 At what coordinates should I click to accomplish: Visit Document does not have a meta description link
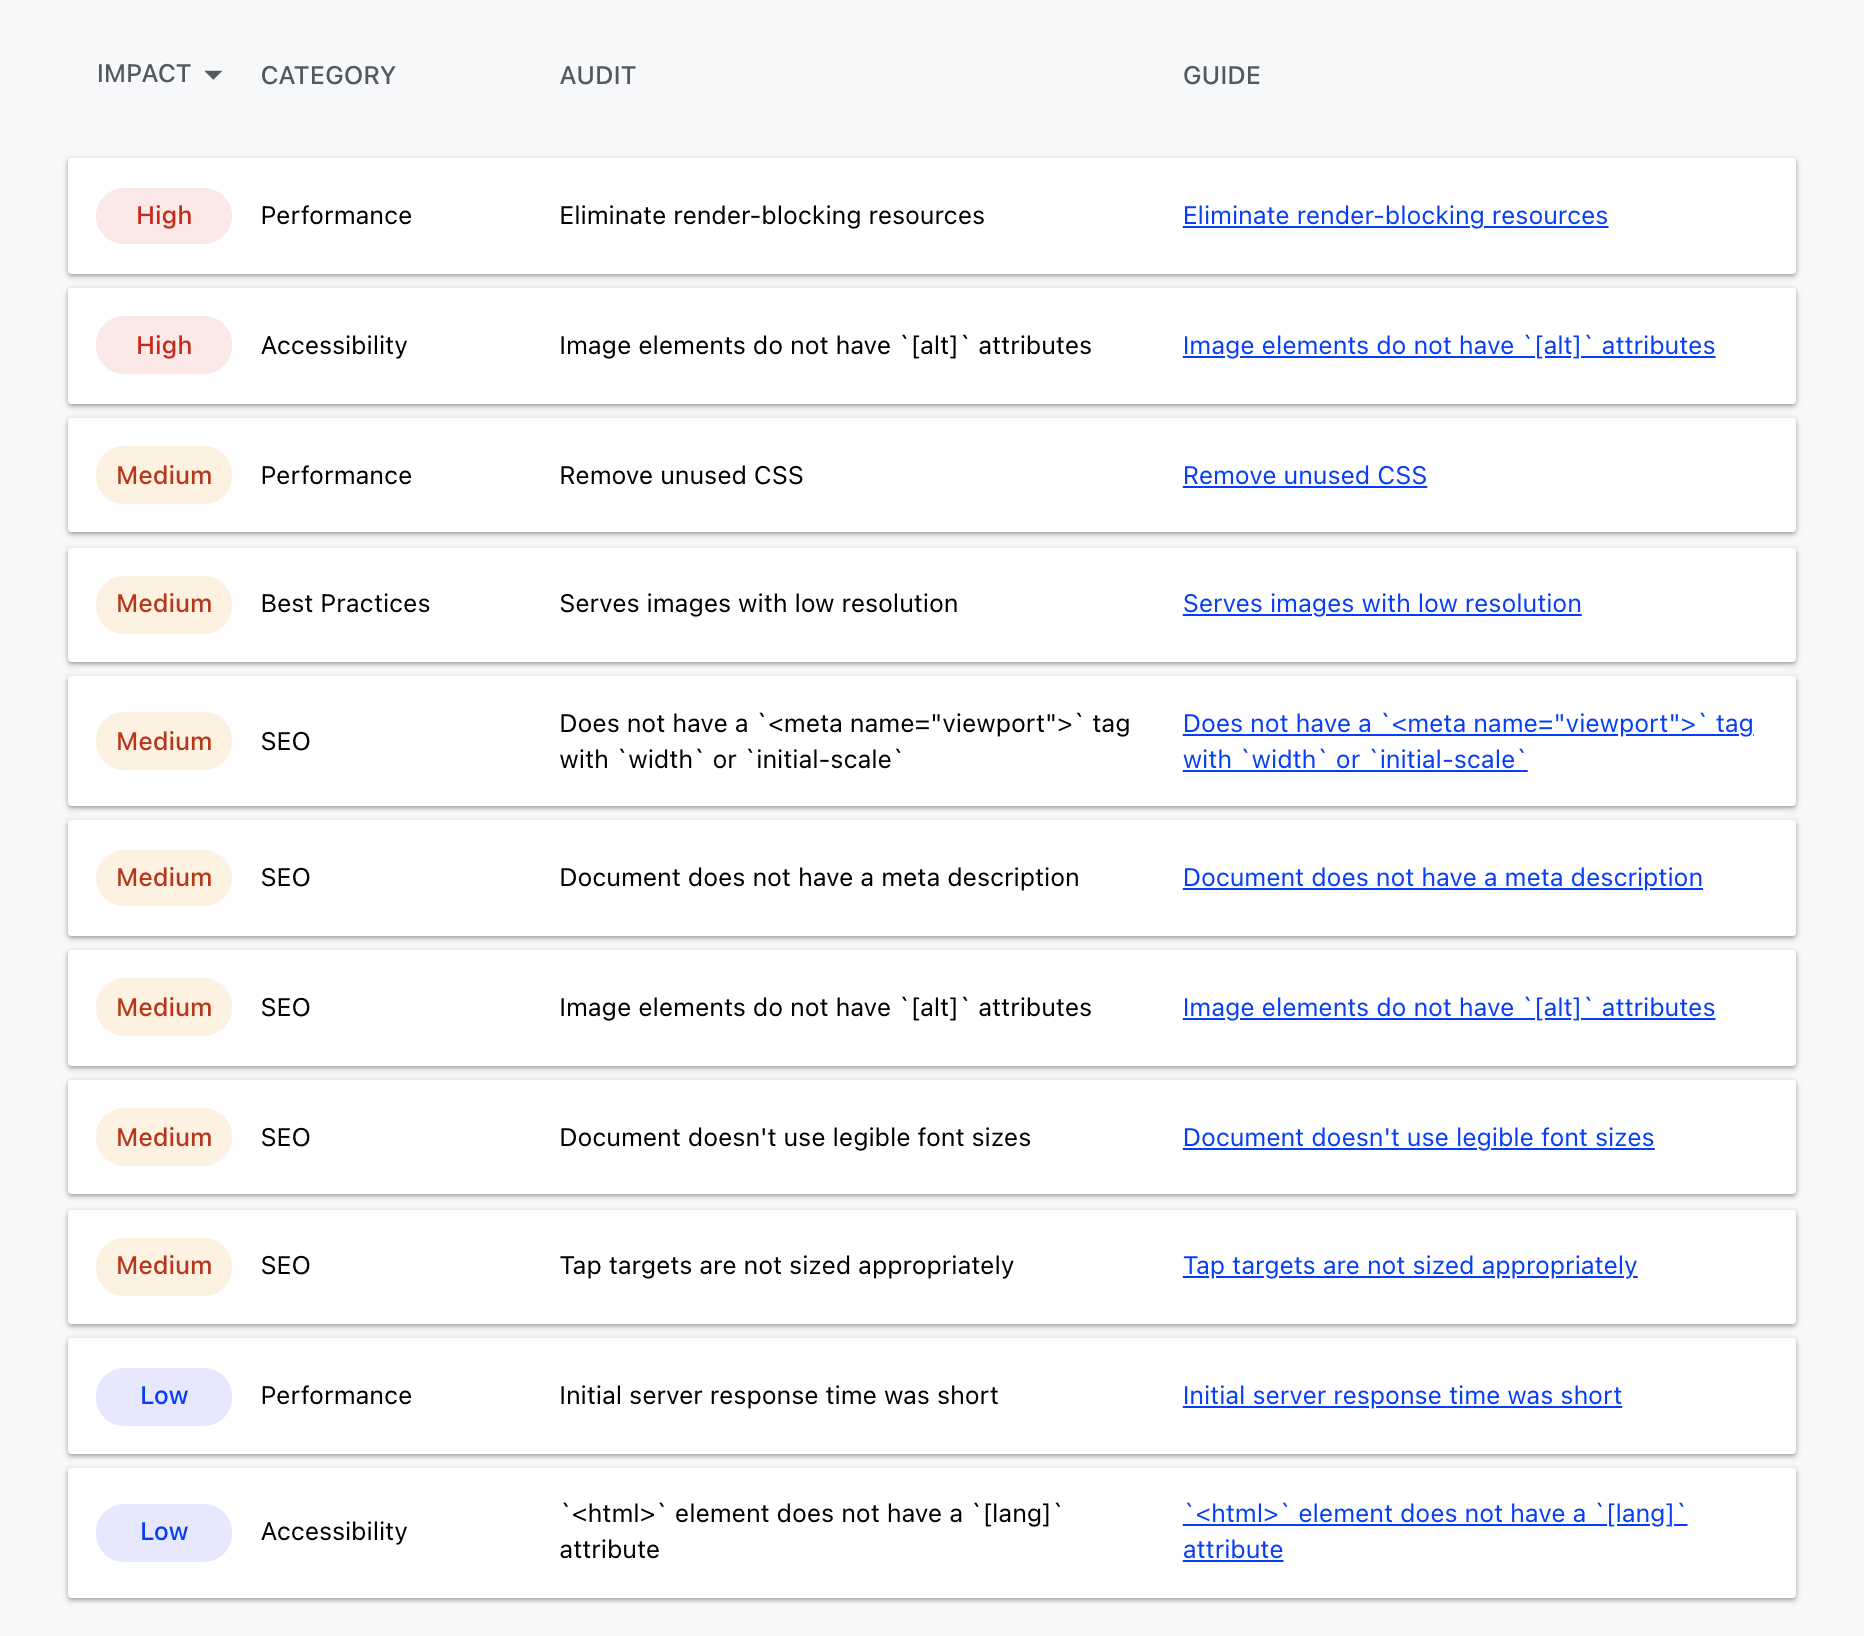pos(1442,877)
